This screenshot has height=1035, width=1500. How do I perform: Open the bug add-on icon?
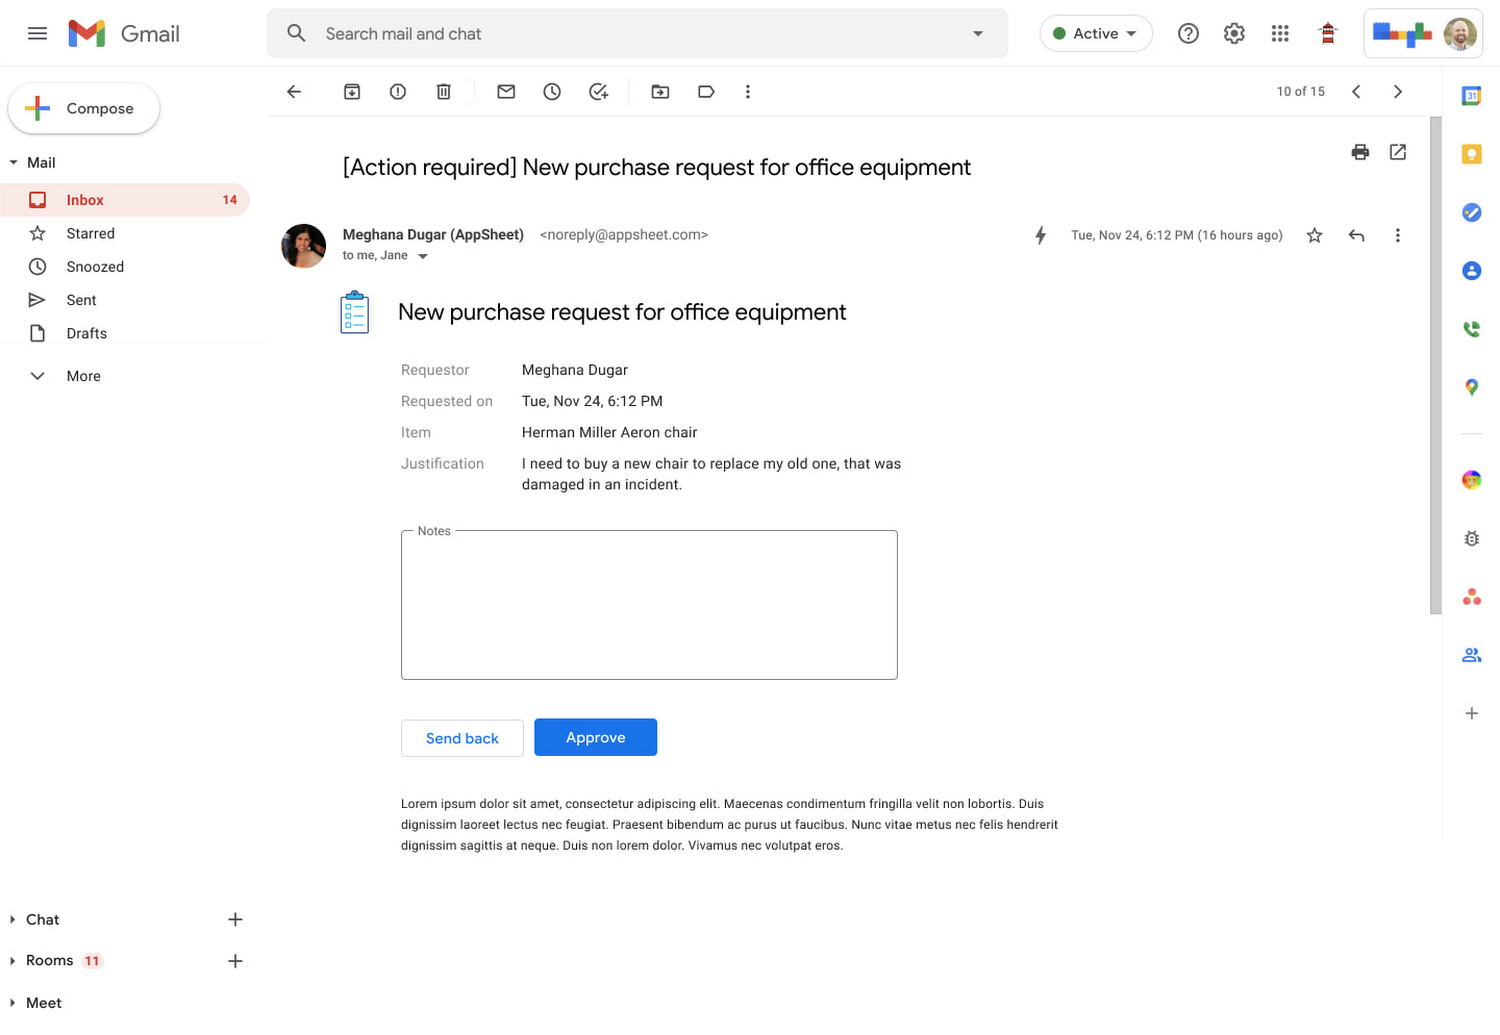coord(1471,538)
